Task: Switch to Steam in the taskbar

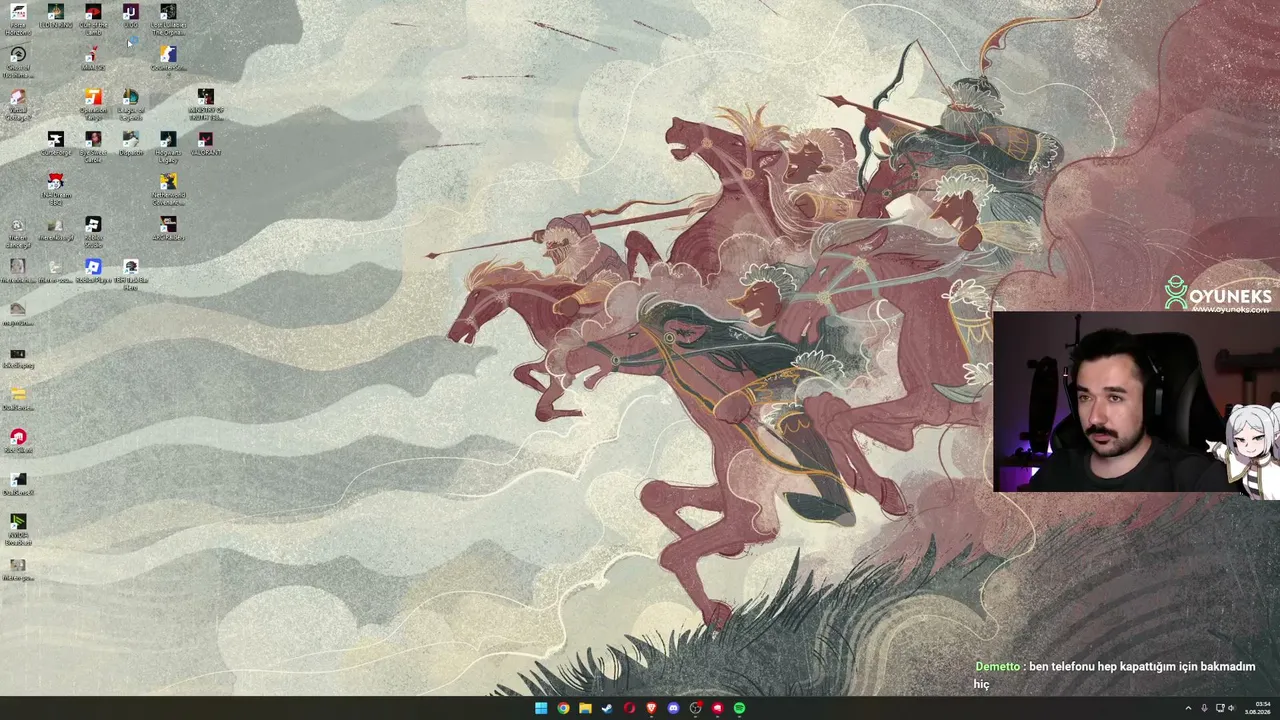Action: pos(607,708)
